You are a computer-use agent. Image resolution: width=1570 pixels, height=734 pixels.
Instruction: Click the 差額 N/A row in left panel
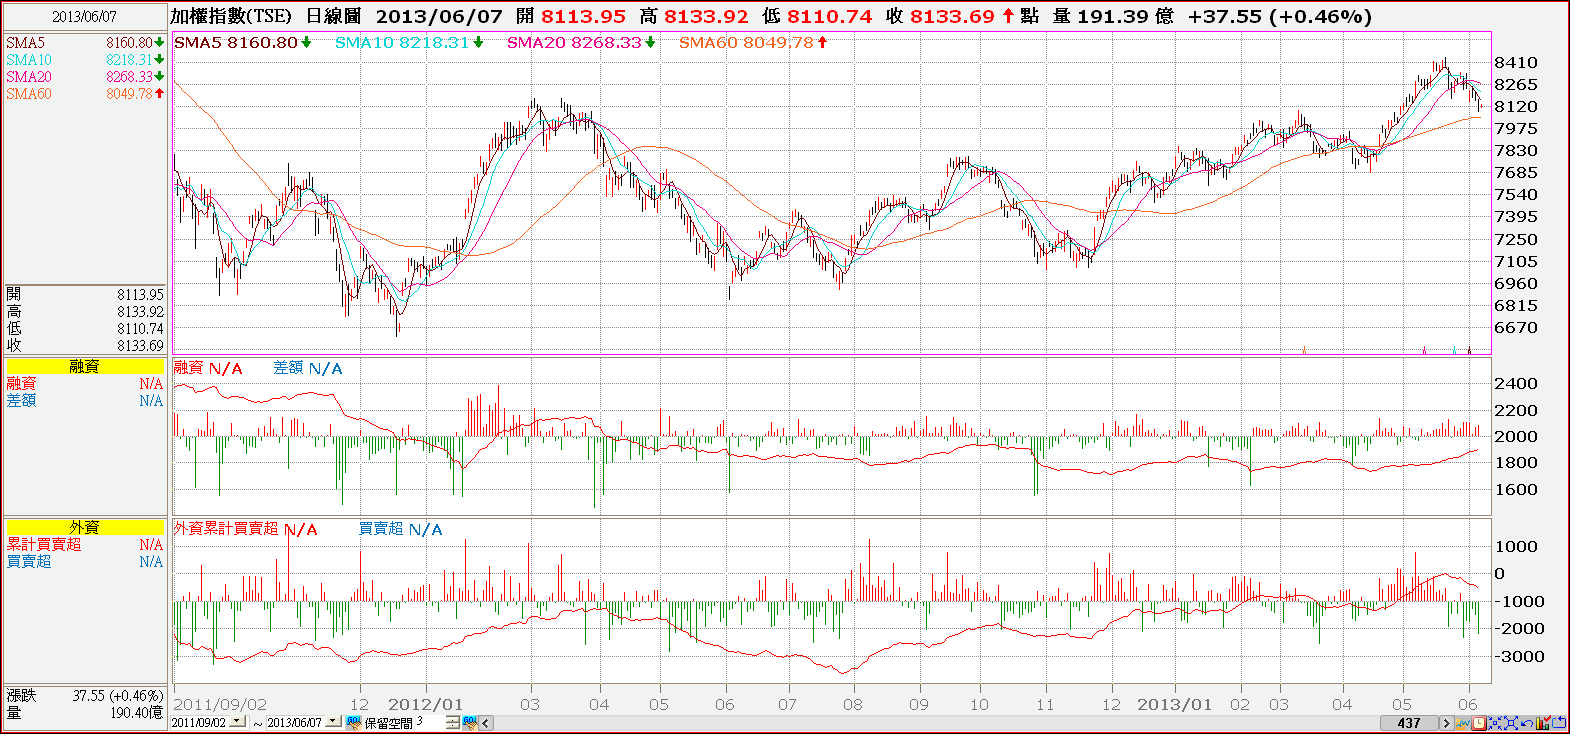coord(85,401)
